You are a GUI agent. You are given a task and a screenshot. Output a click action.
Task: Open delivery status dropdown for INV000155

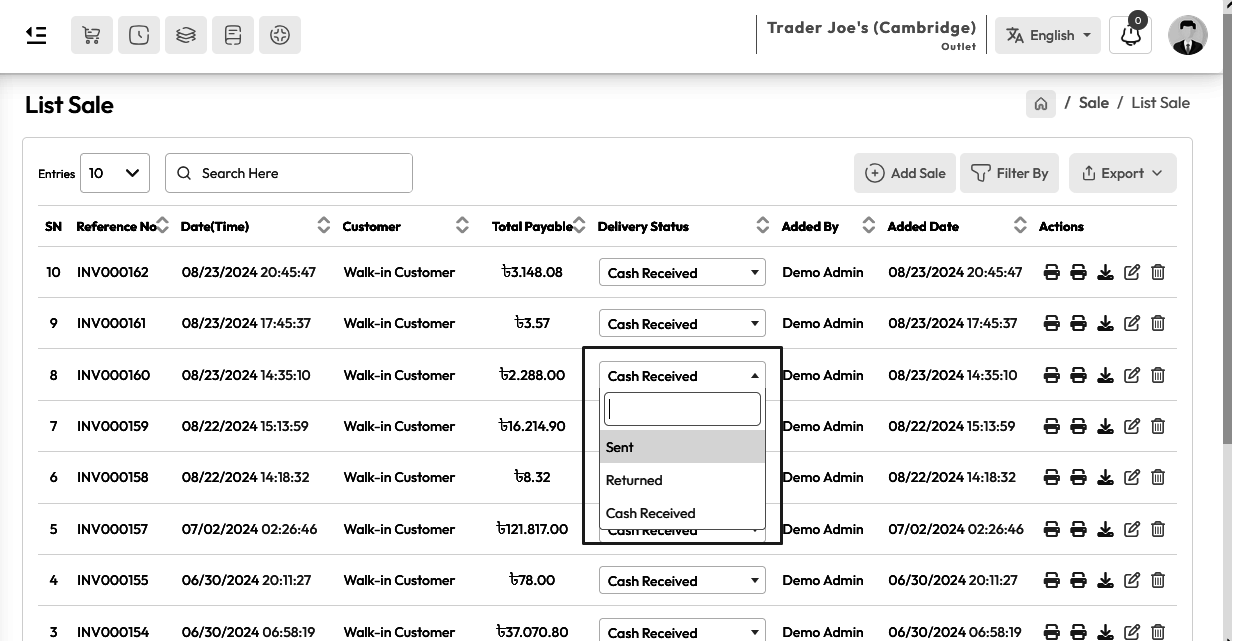coord(682,580)
